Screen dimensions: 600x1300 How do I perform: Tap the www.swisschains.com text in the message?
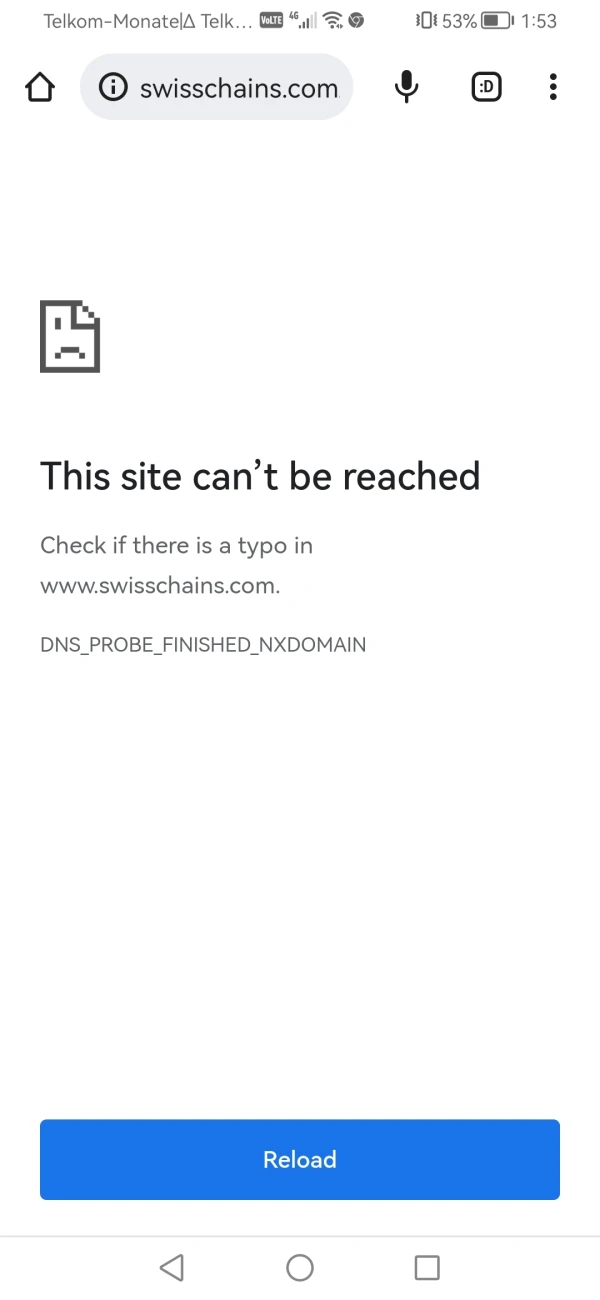[x=160, y=586]
